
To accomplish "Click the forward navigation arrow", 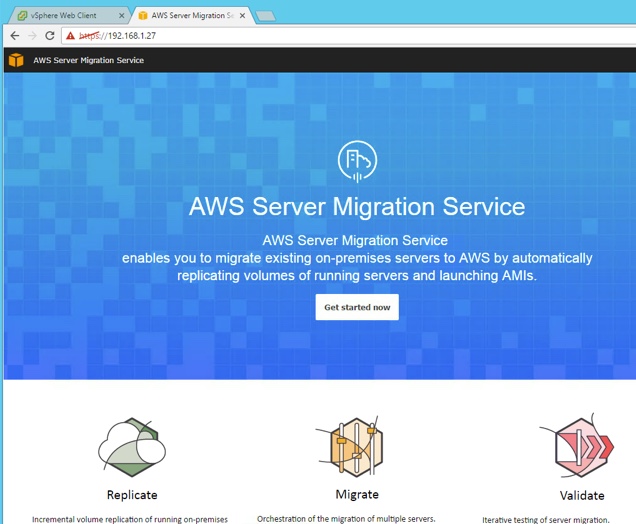I will [x=32, y=36].
